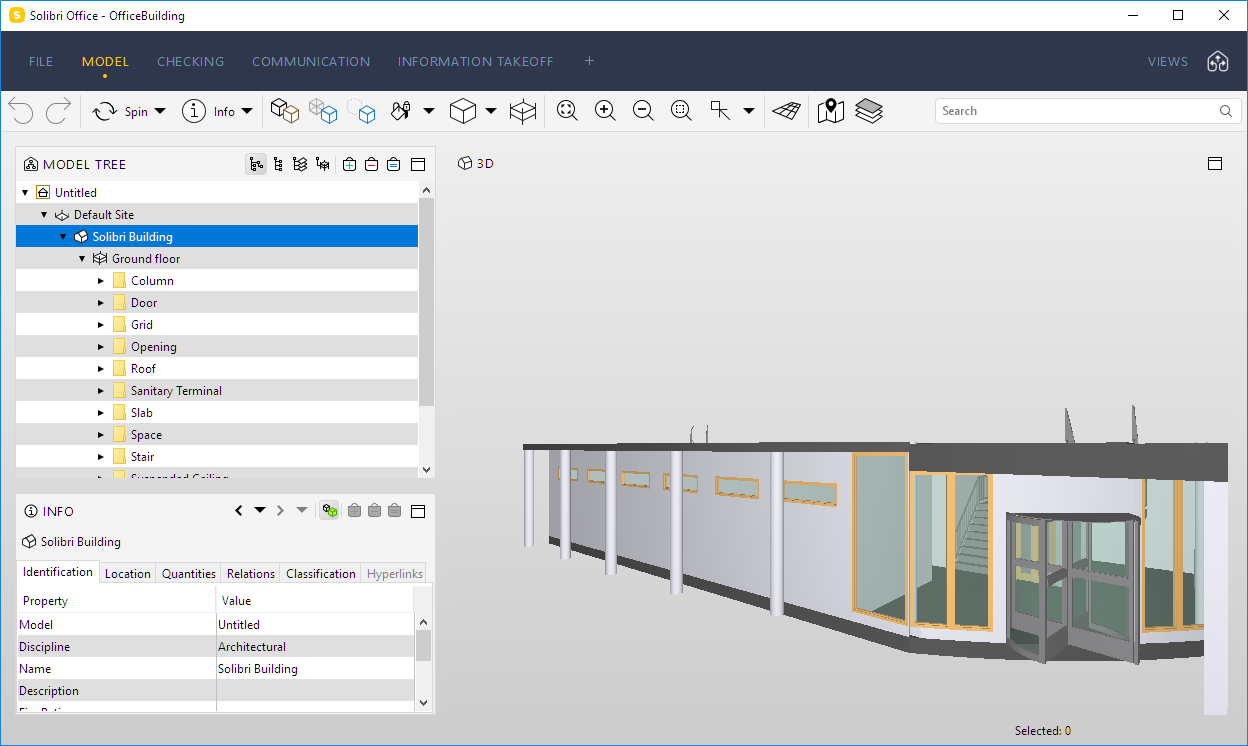Click the Undo arrow button
Viewport: 1248px width, 746px height.
pos(20,111)
